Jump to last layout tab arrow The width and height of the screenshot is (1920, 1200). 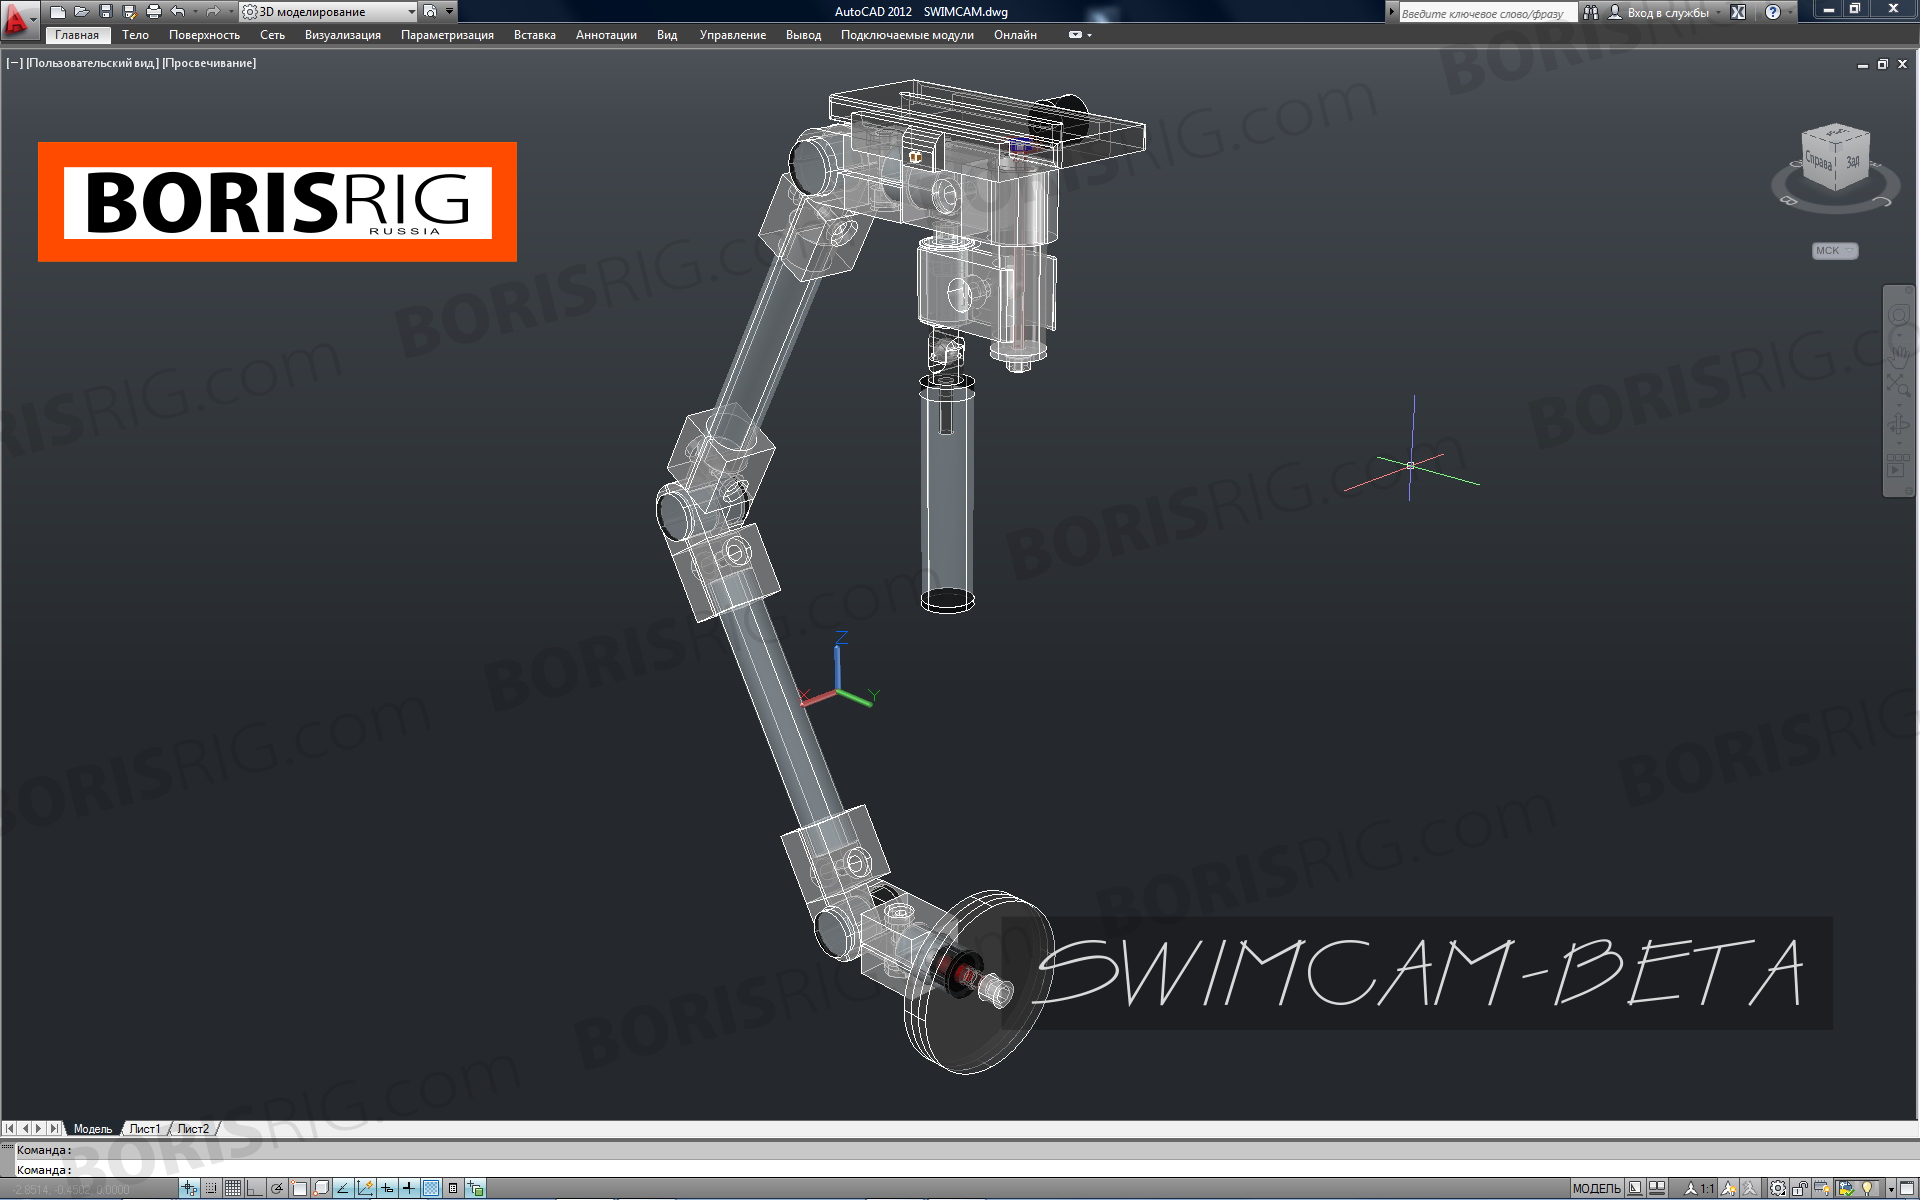click(54, 1129)
